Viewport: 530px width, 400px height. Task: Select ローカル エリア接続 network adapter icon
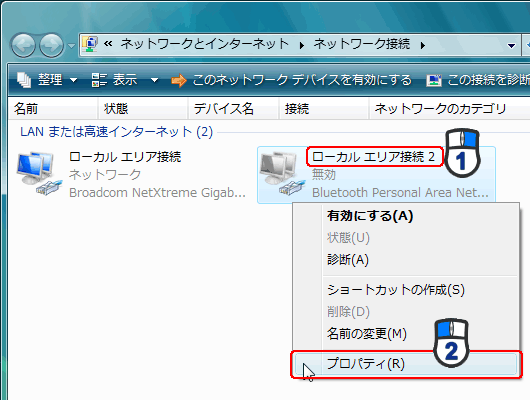click(39, 174)
